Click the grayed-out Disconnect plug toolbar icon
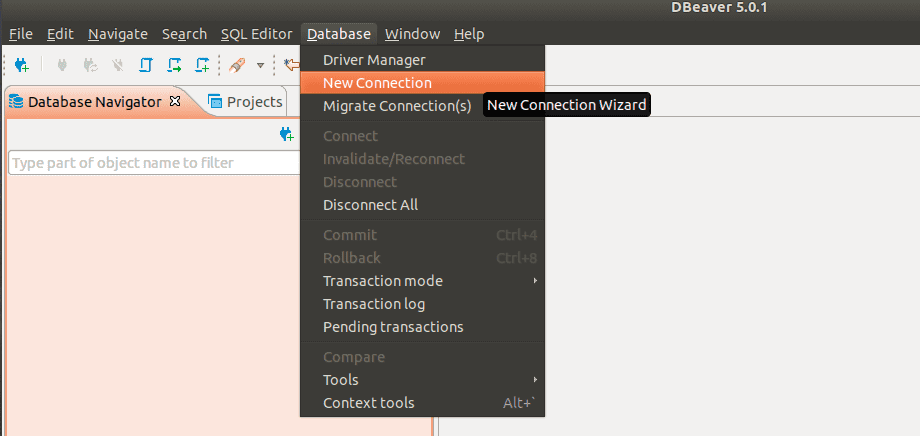 [x=117, y=65]
